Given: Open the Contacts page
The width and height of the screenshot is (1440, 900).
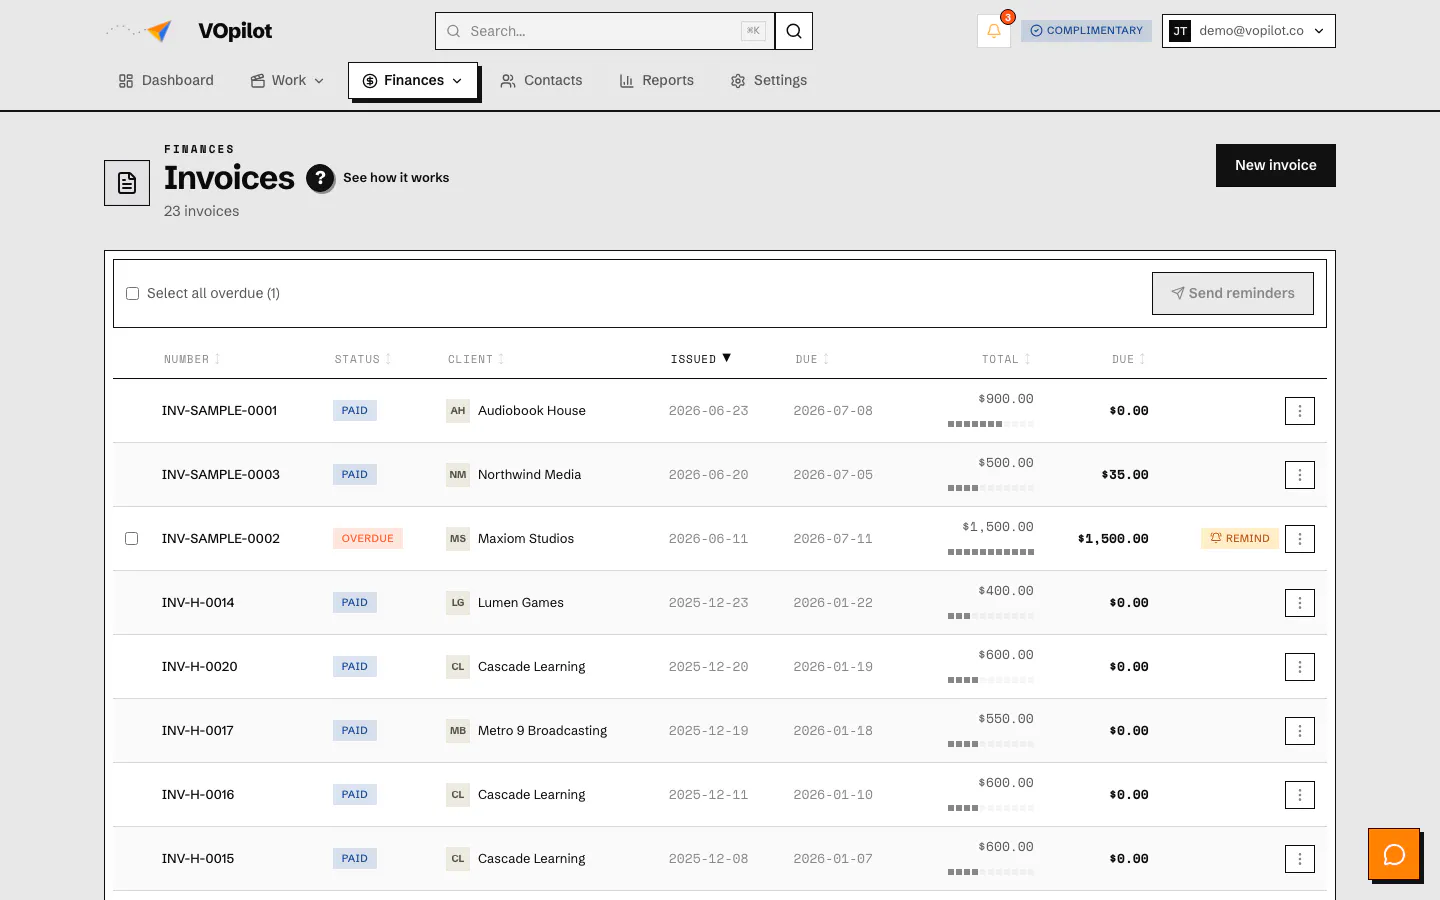Looking at the screenshot, I should tap(541, 81).
